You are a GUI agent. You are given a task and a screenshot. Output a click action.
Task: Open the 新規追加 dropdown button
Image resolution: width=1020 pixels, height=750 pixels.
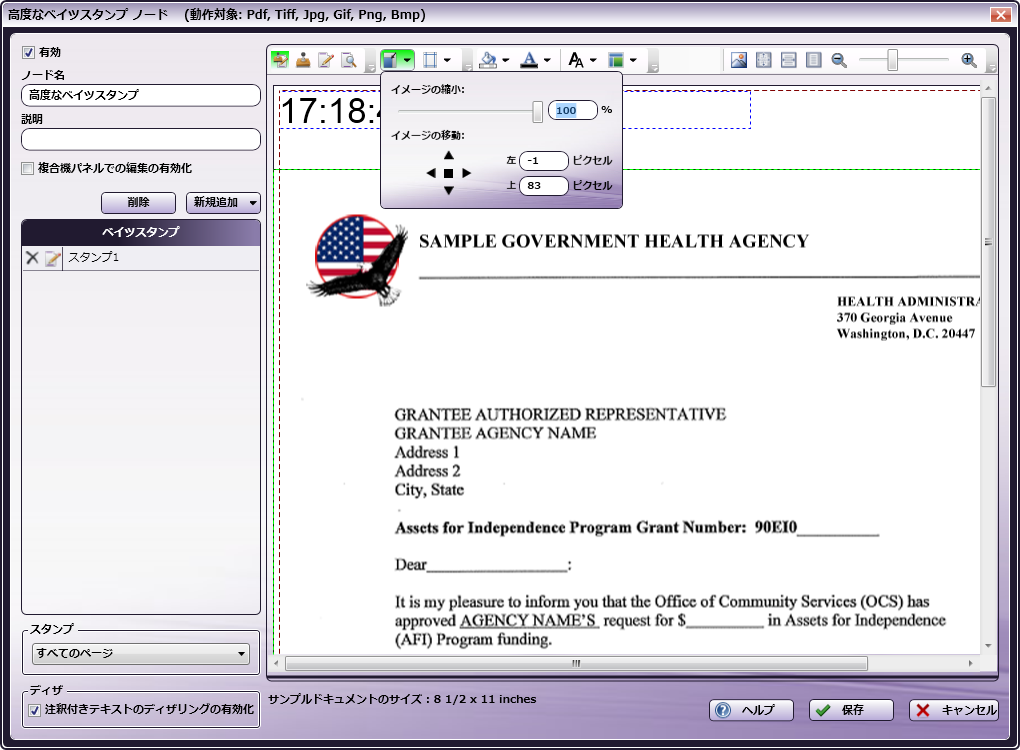coord(223,203)
